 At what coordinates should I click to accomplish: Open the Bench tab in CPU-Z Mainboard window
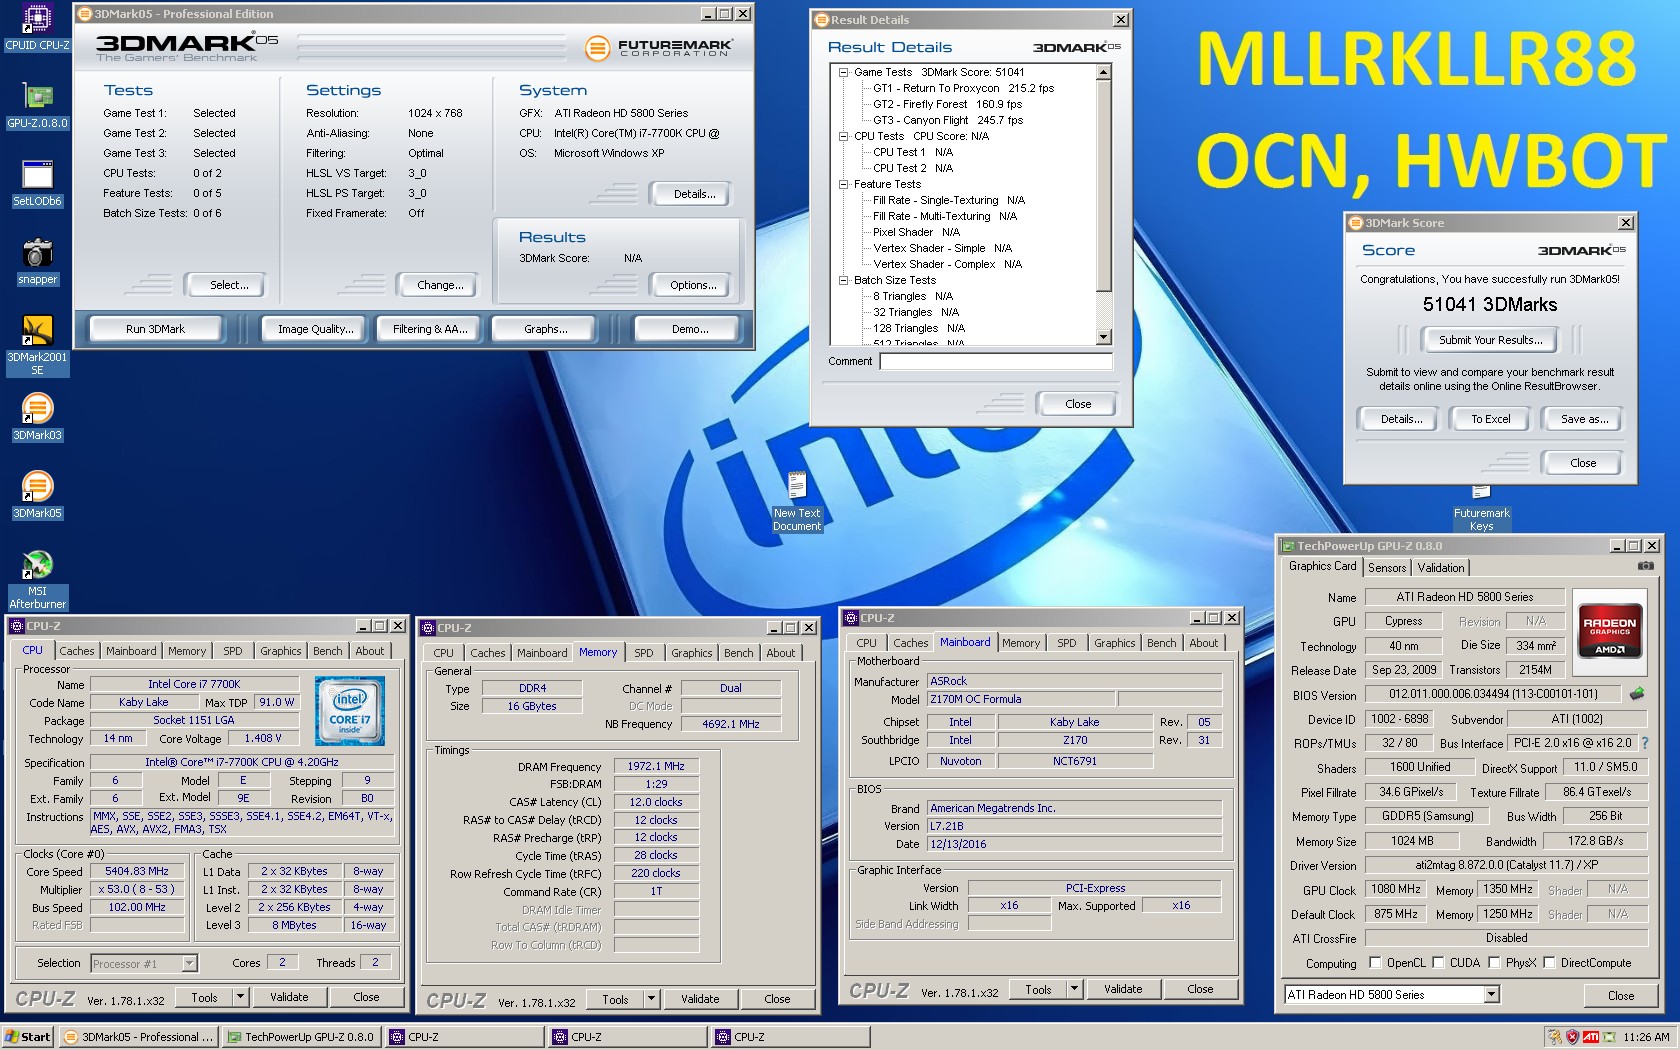coord(1161,643)
